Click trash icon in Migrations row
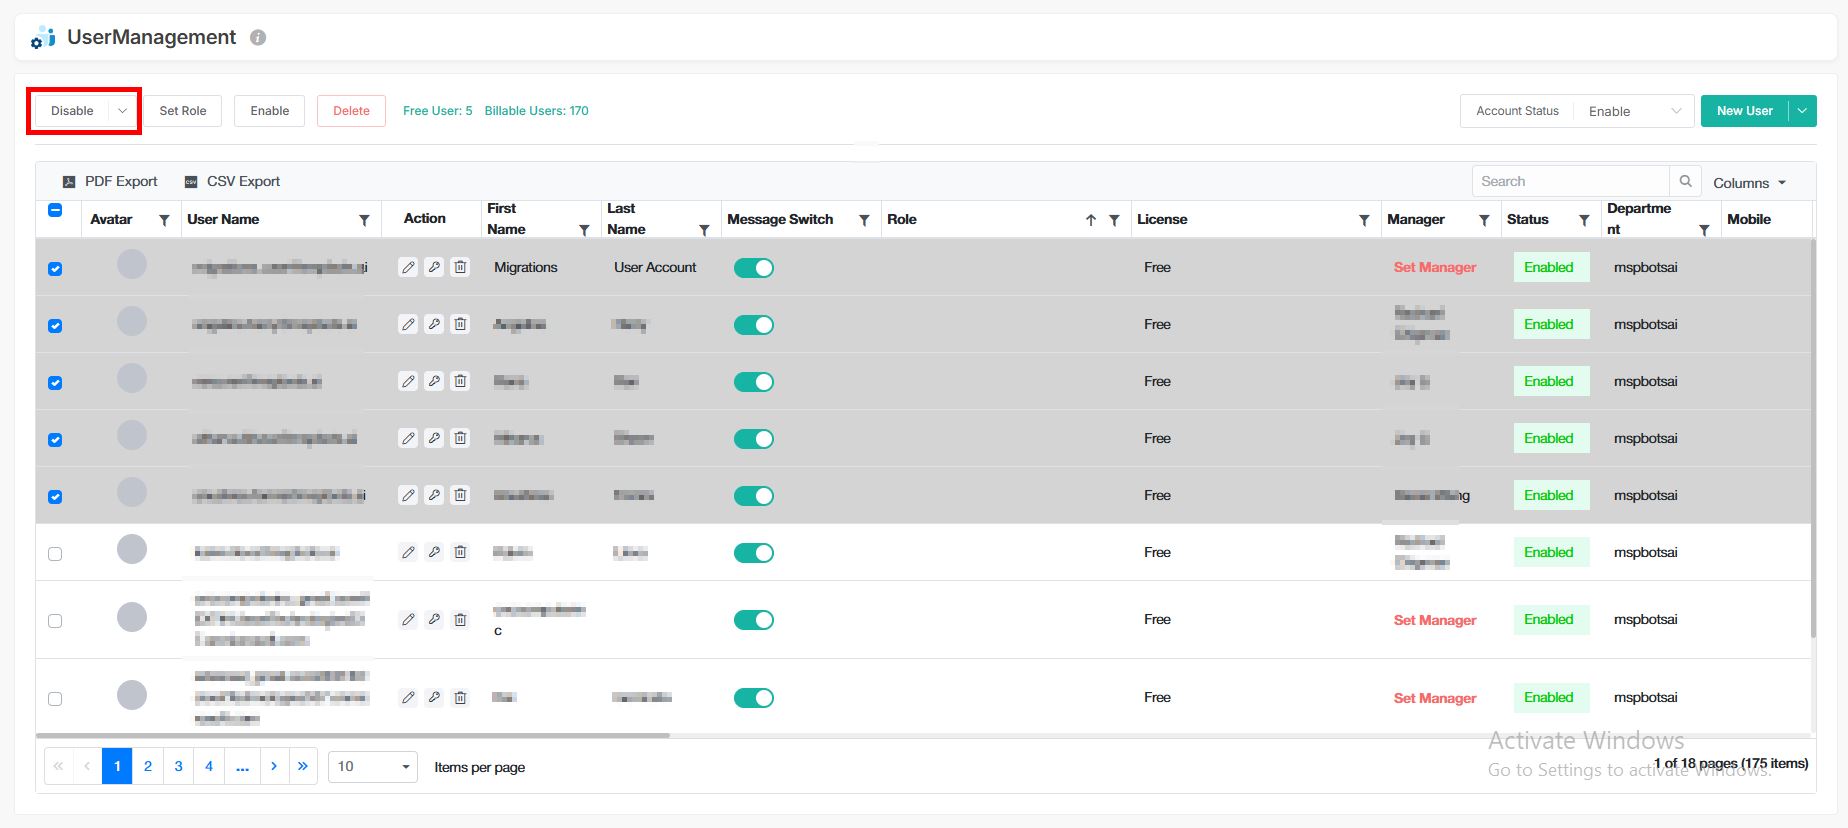Image resolution: width=1848 pixels, height=828 pixels. (x=460, y=267)
